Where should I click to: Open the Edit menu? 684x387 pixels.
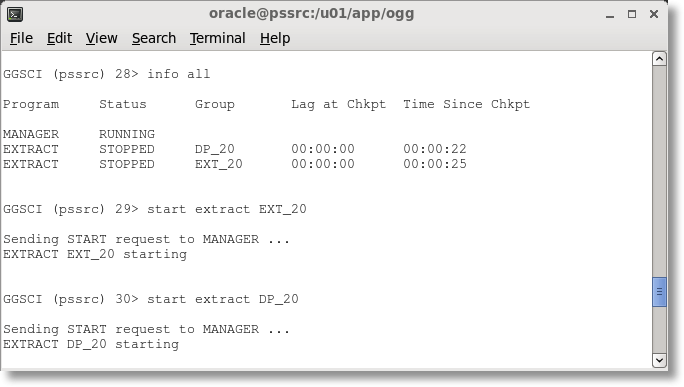59,38
